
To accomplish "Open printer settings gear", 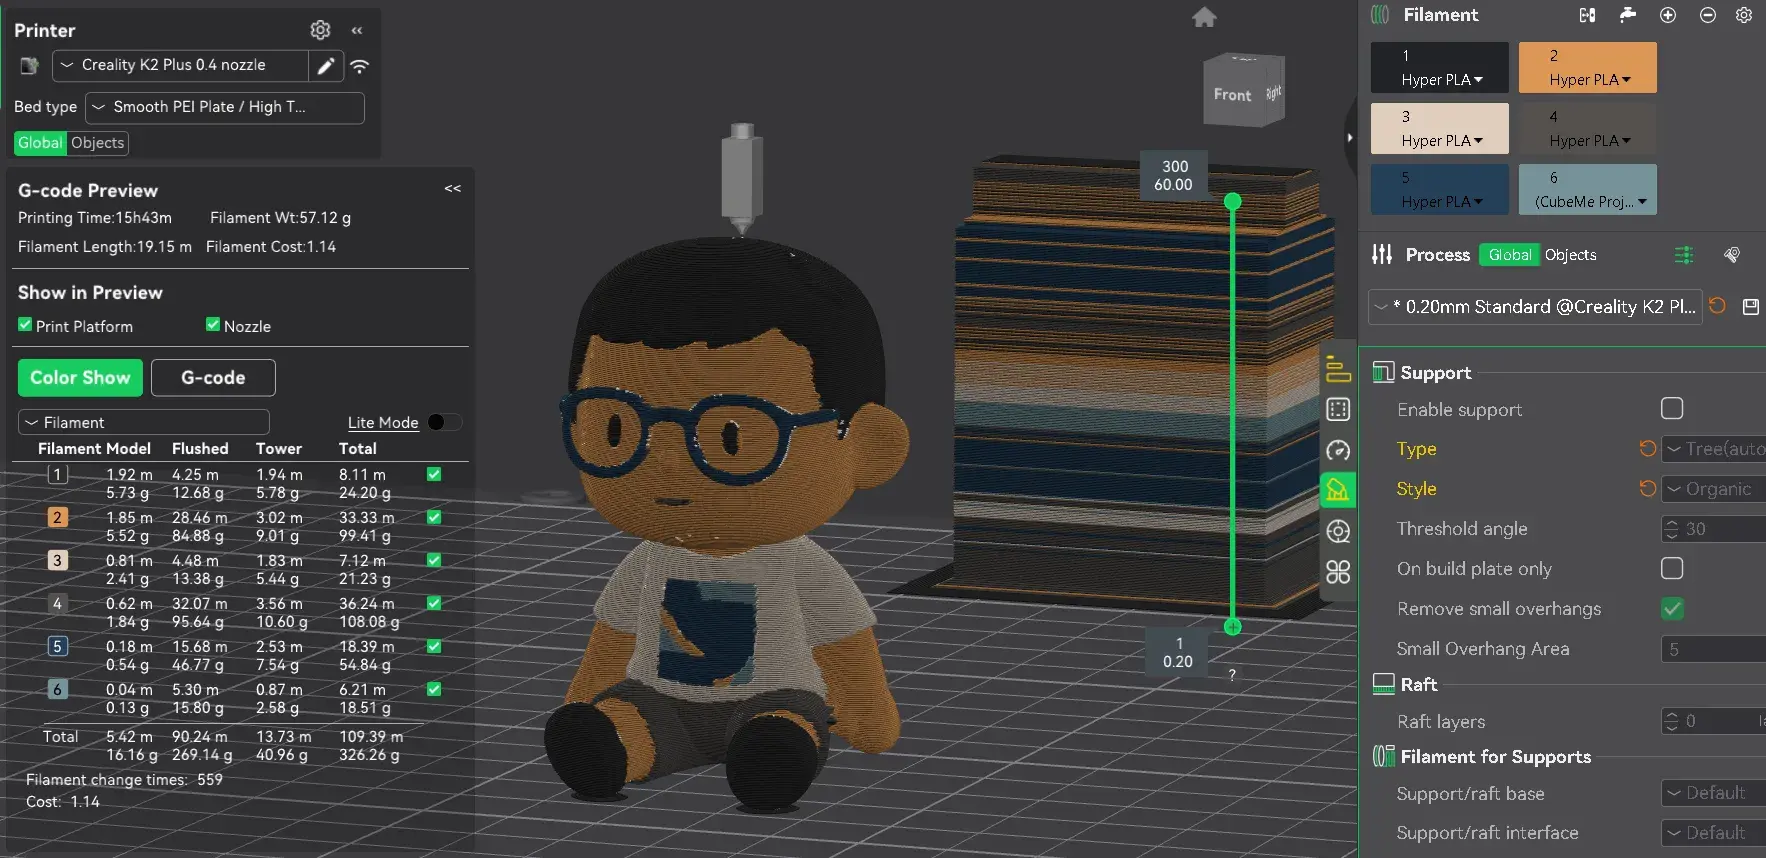I will pos(320,30).
